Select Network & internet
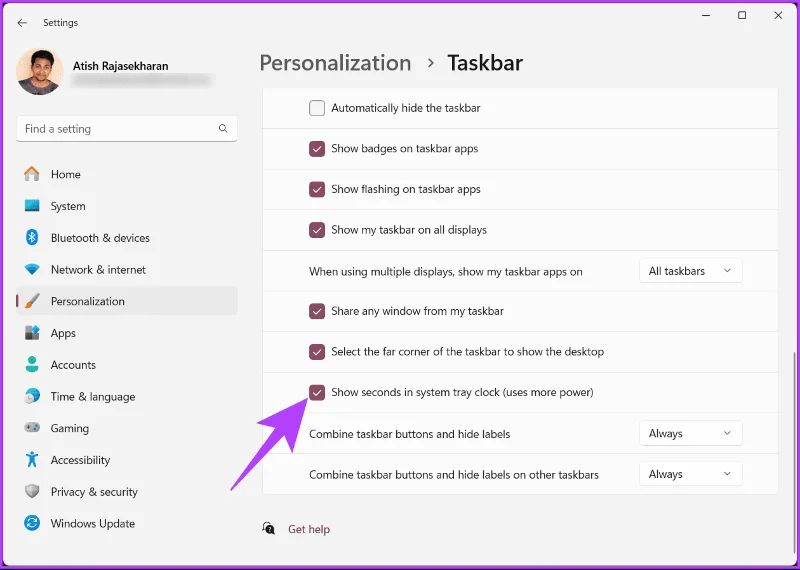This screenshot has height=570, width=800. pos(127,269)
